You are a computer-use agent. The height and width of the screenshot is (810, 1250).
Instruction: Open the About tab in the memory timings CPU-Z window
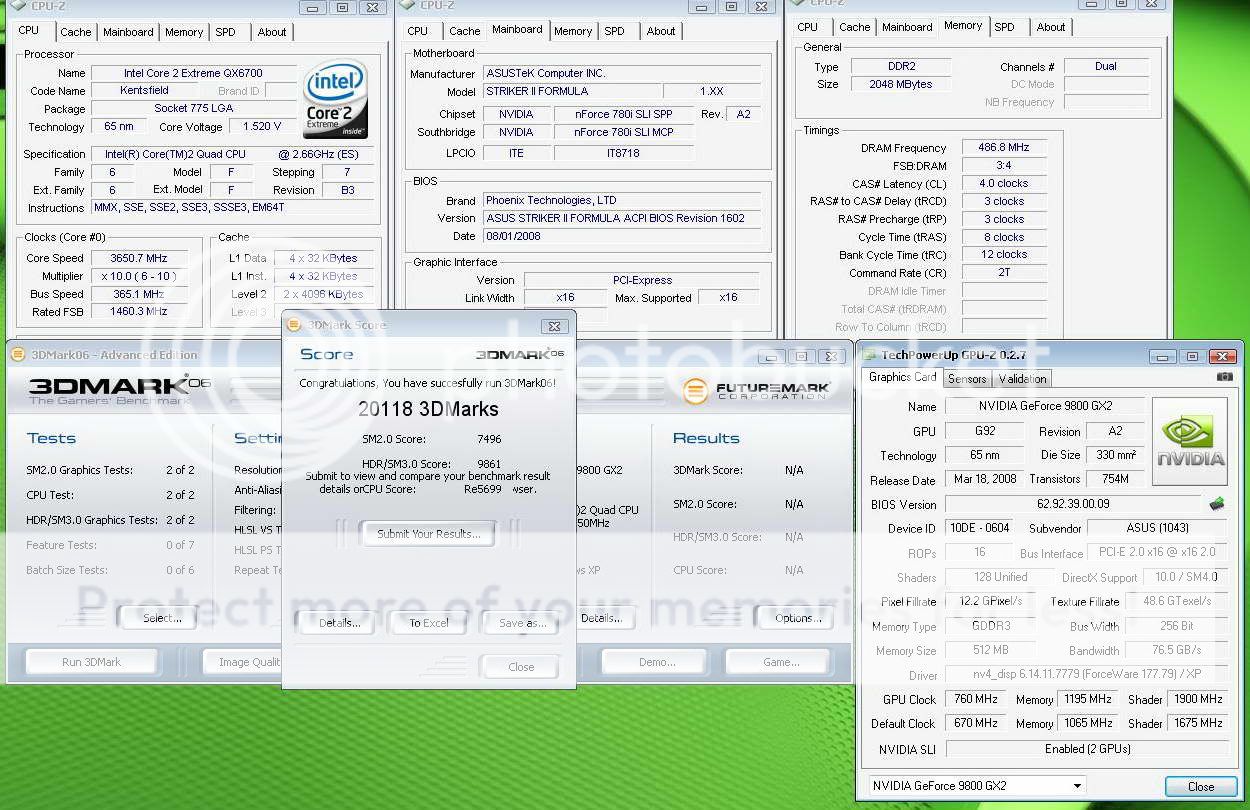1051,27
